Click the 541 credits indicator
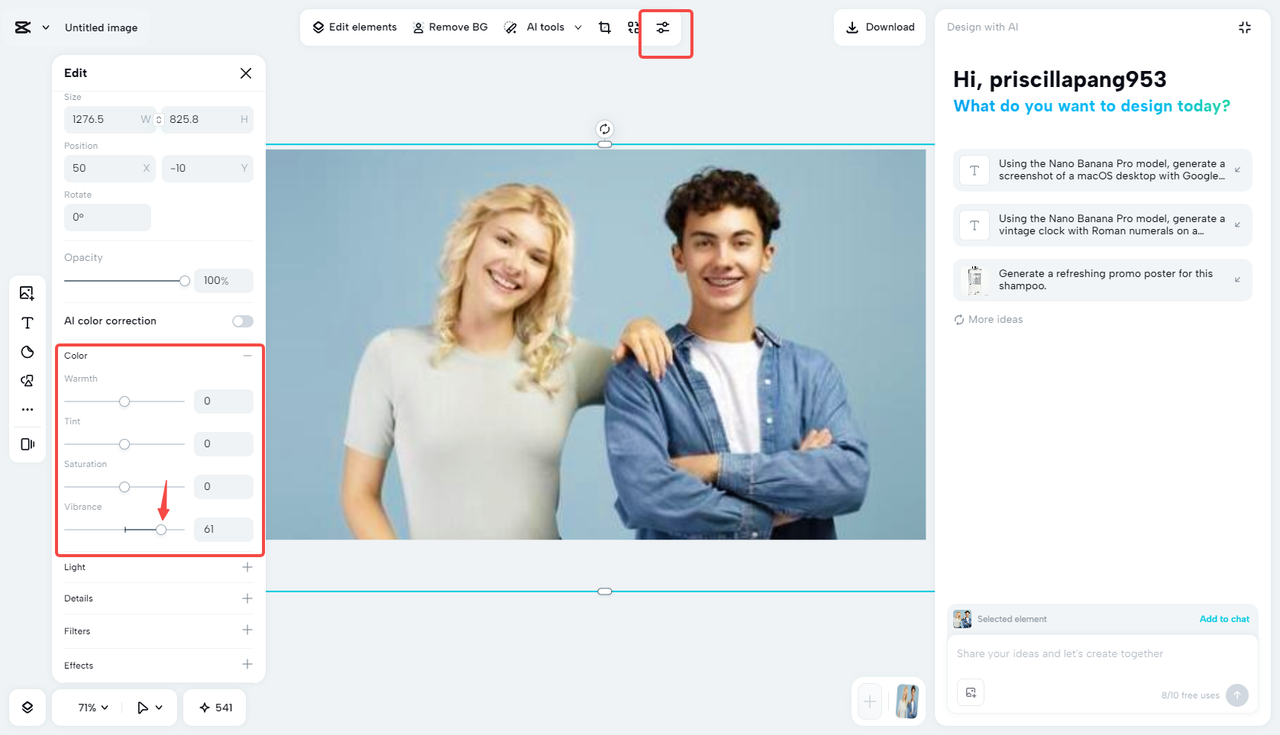Screen dimensions: 1280x735 click(215, 707)
